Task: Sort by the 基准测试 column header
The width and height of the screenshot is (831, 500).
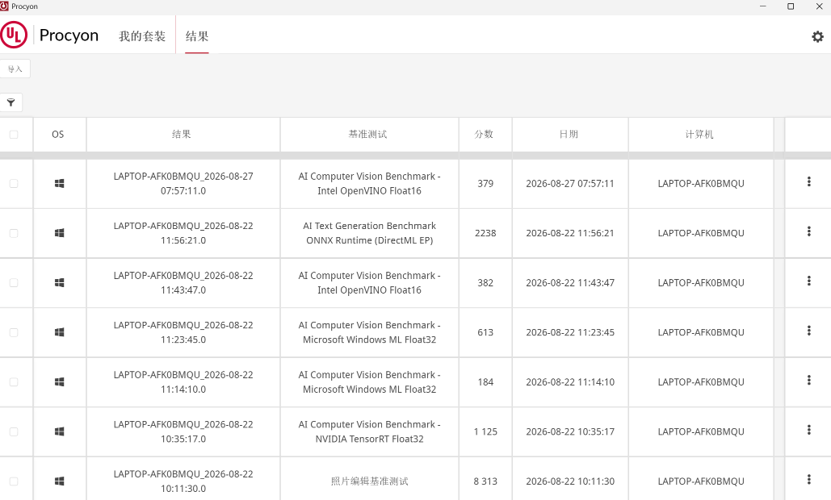Action: [x=368, y=135]
